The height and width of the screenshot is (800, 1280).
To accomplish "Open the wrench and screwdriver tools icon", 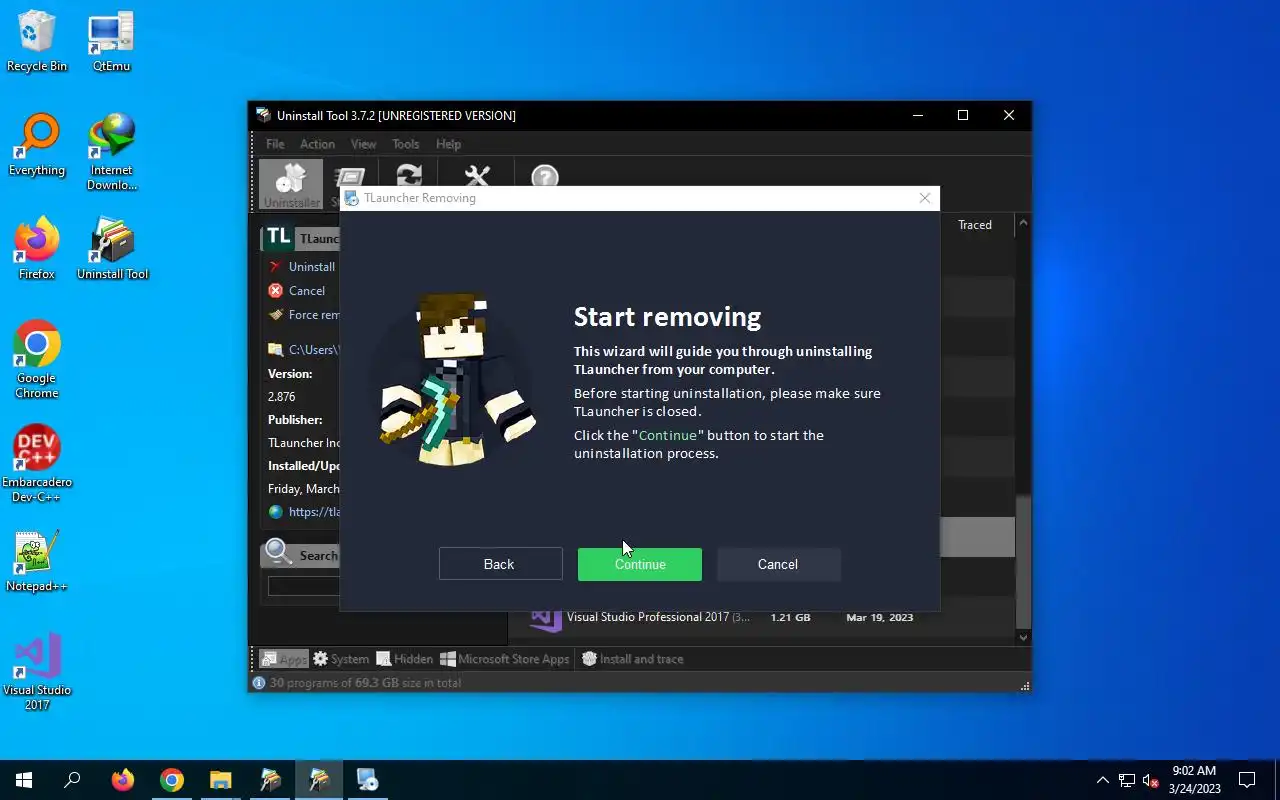I will pyautogui.click(x=477, y=177).
